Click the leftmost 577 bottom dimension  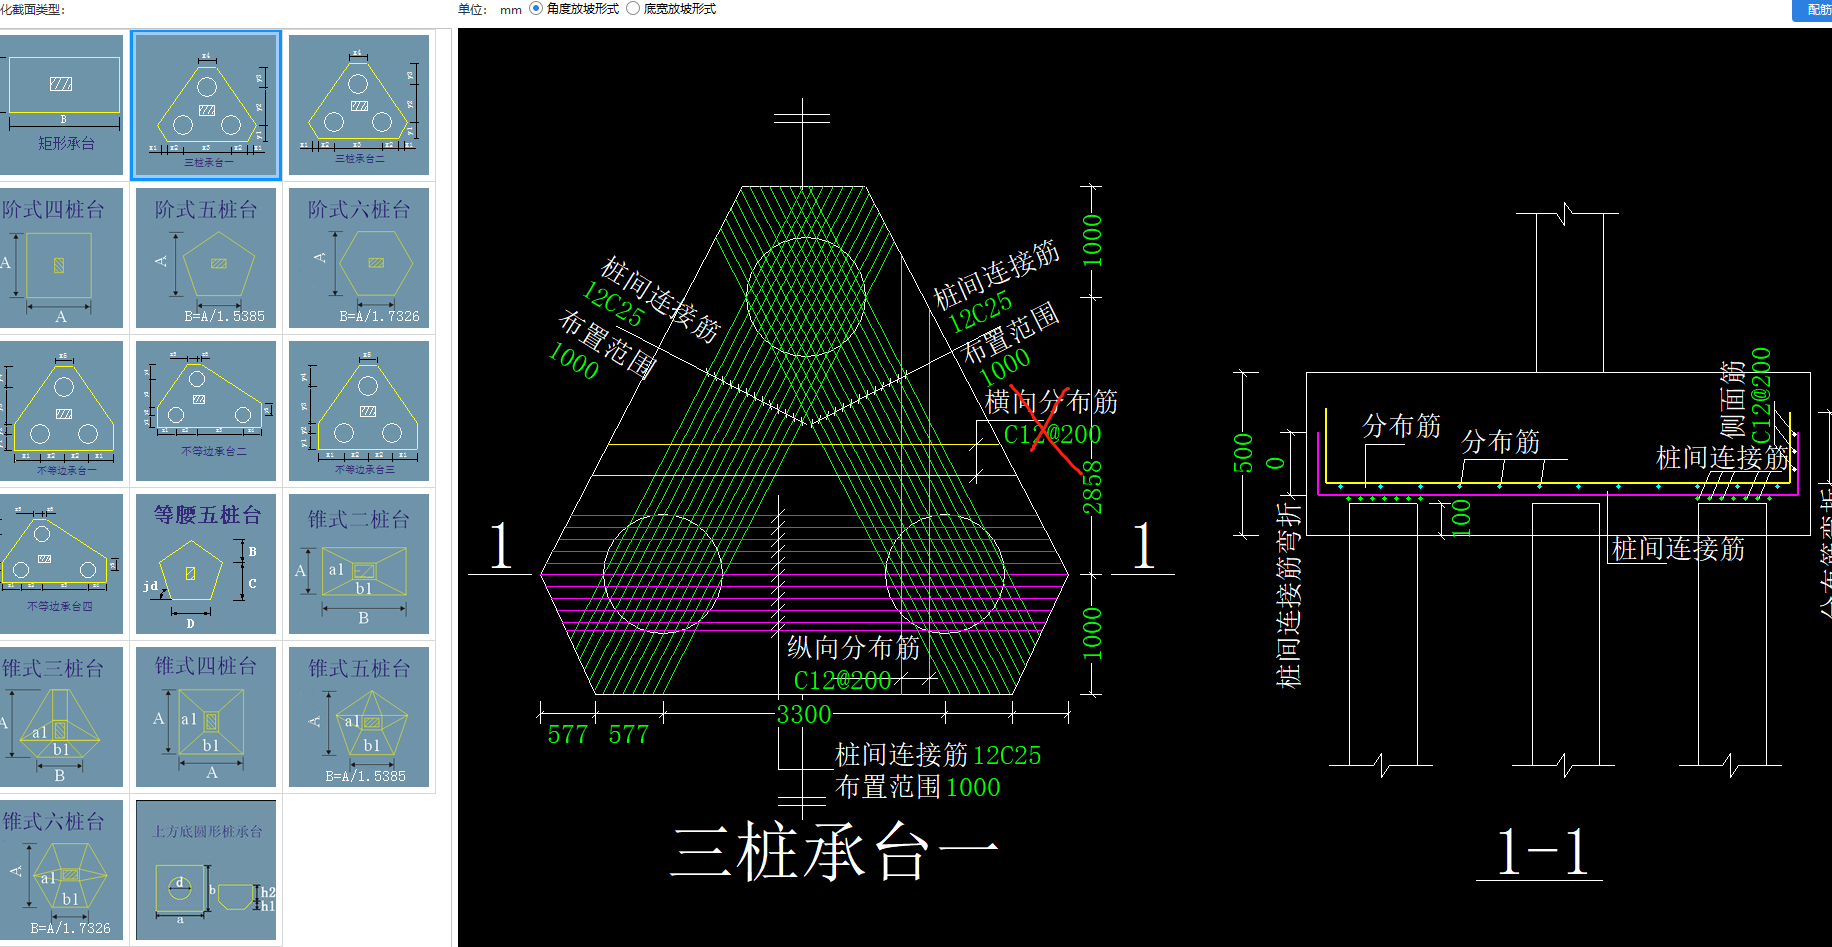click(x=568, y=735)
